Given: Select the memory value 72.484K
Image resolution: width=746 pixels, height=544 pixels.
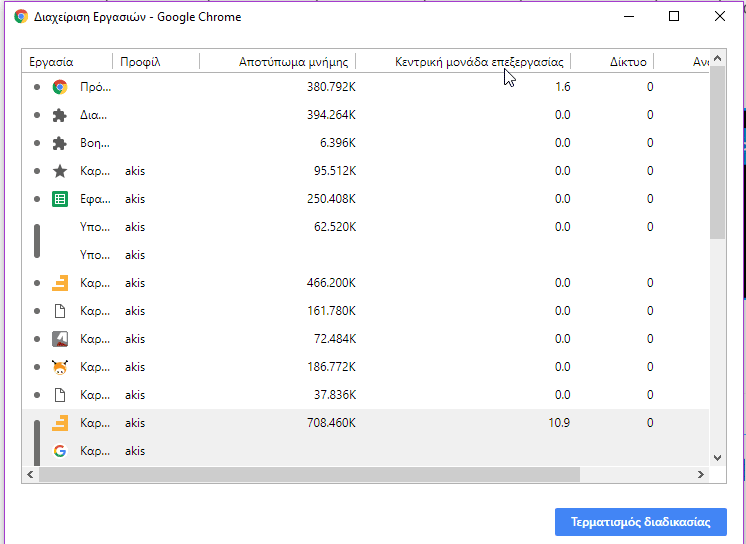Looking at the screenshot, I should [x=335, y=339].
